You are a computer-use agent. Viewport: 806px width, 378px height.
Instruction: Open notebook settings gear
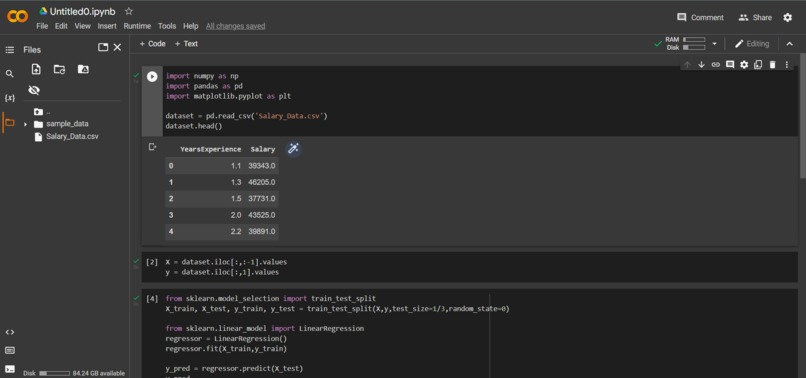click(x=787, y=17)
